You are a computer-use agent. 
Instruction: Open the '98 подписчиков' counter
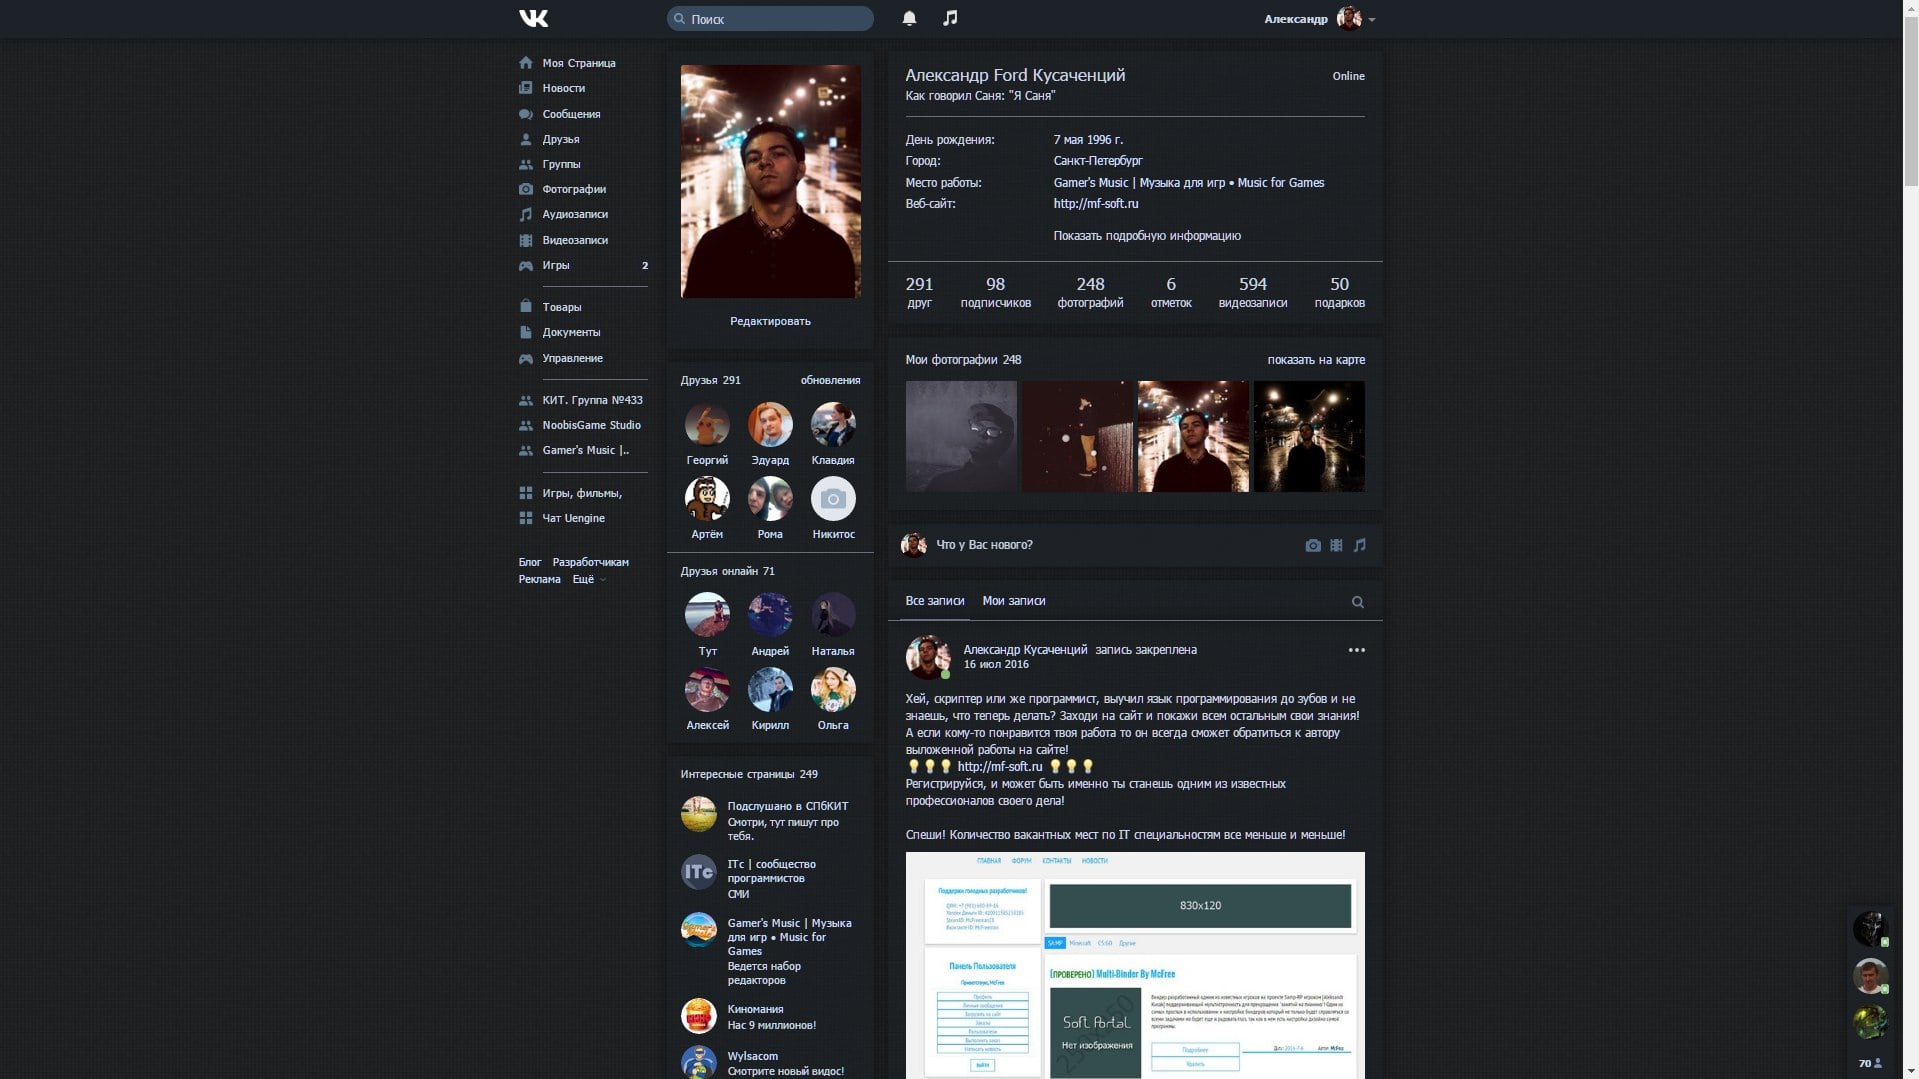point(995,292)
